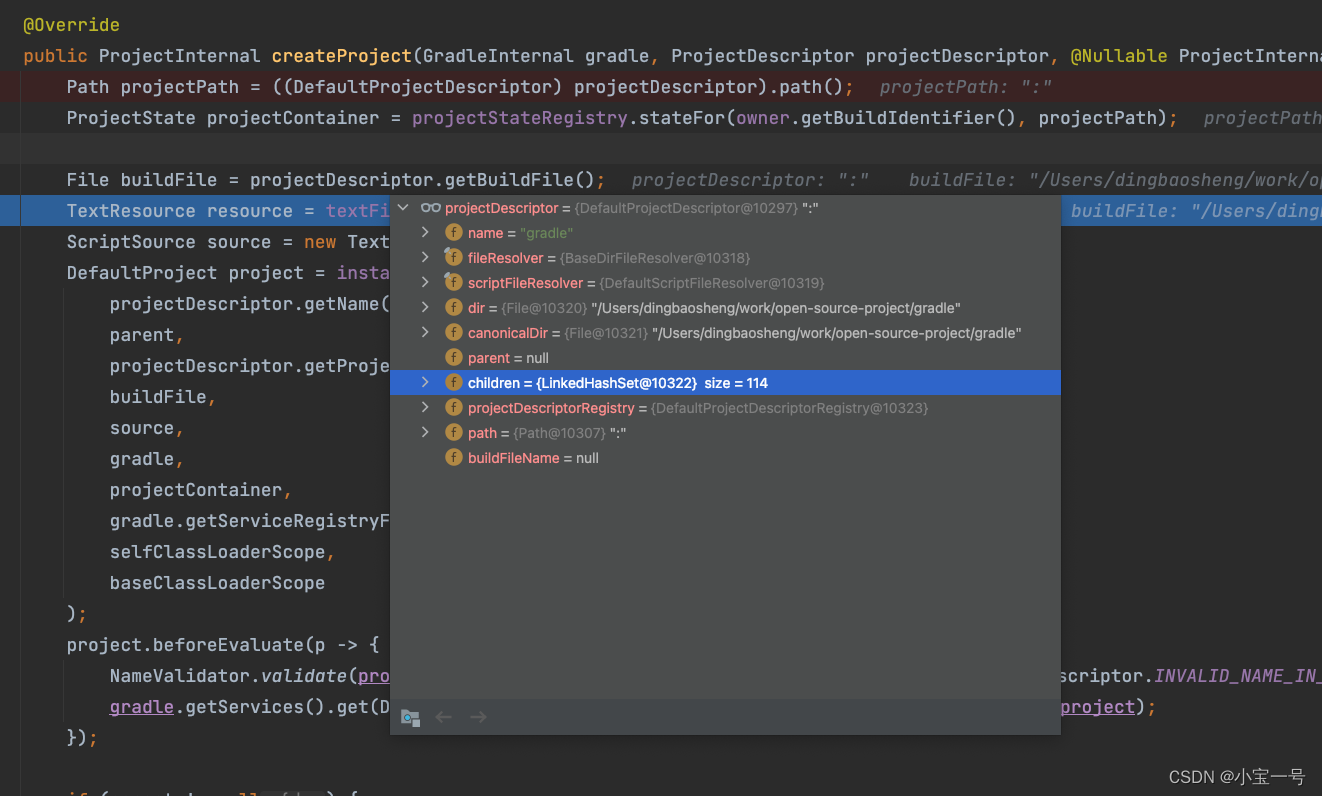Viewport: 1322px width, 796px height.
Task: Select the parent = null row
Action: pyautogui.click(x=725, y=358)
